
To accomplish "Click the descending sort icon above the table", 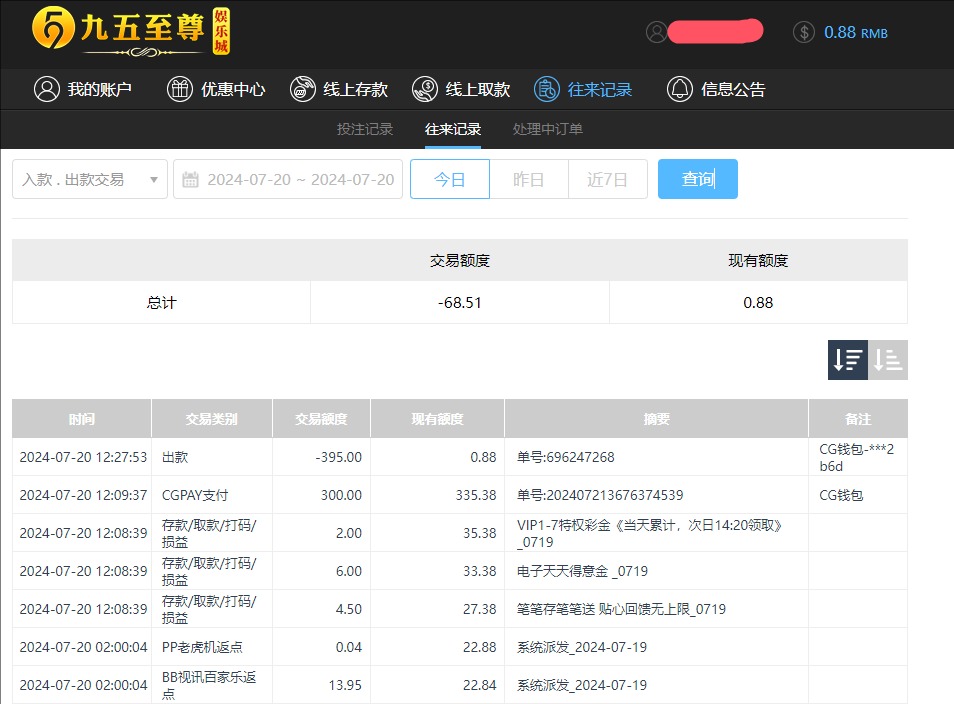I will [x=847, y=359].
